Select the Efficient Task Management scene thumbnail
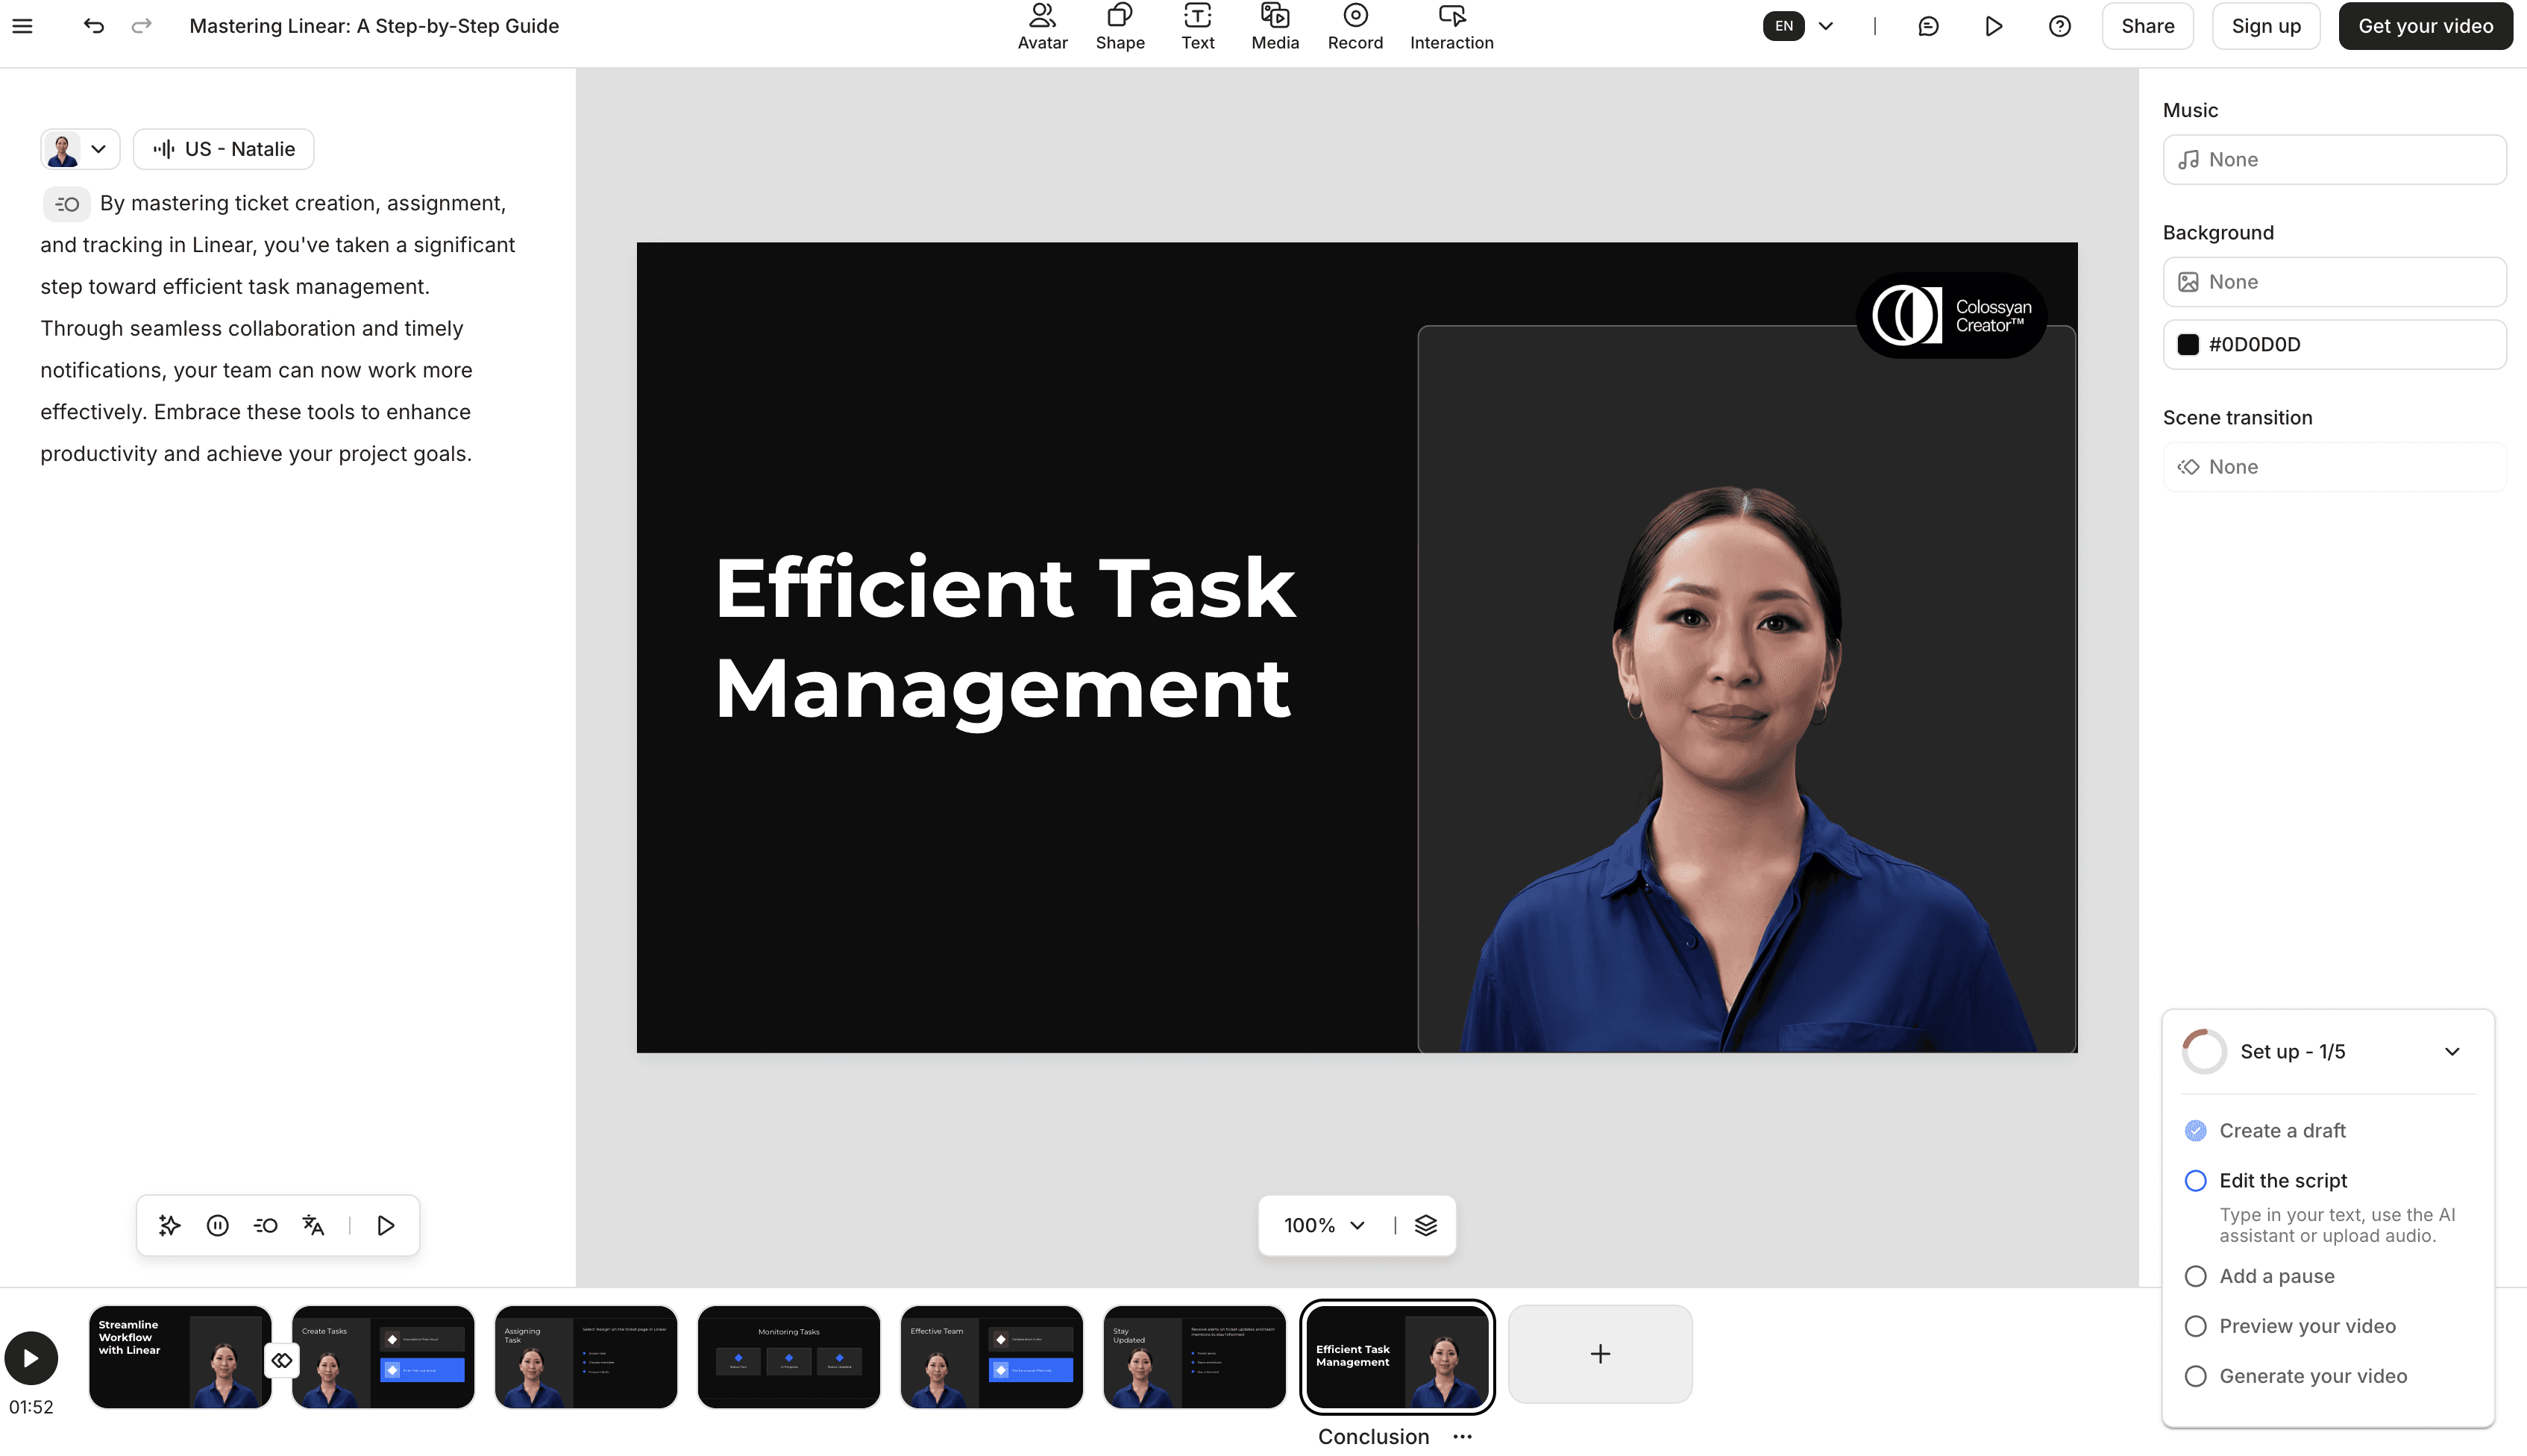 pos(1398,1357)
